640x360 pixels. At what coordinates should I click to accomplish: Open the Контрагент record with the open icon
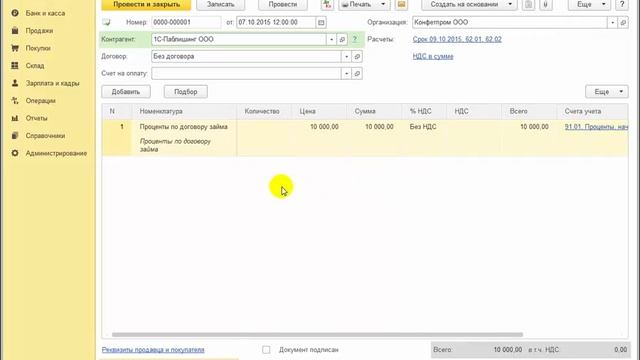(x=342, y=40)
